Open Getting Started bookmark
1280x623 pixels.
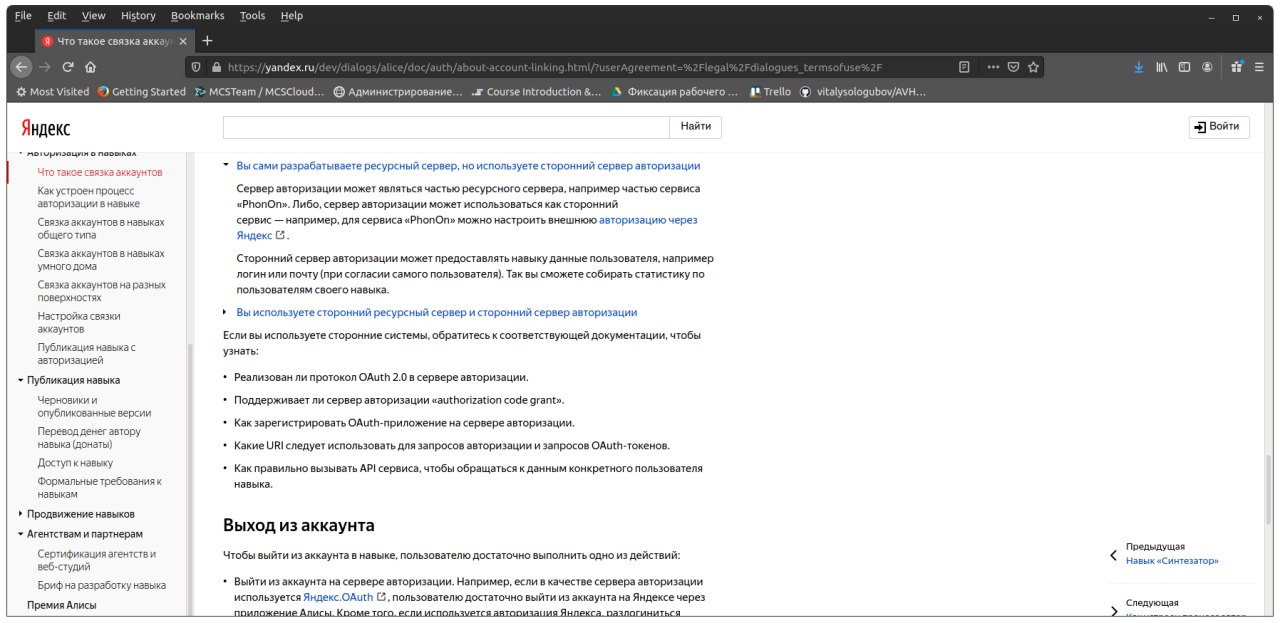pos(141,92)
